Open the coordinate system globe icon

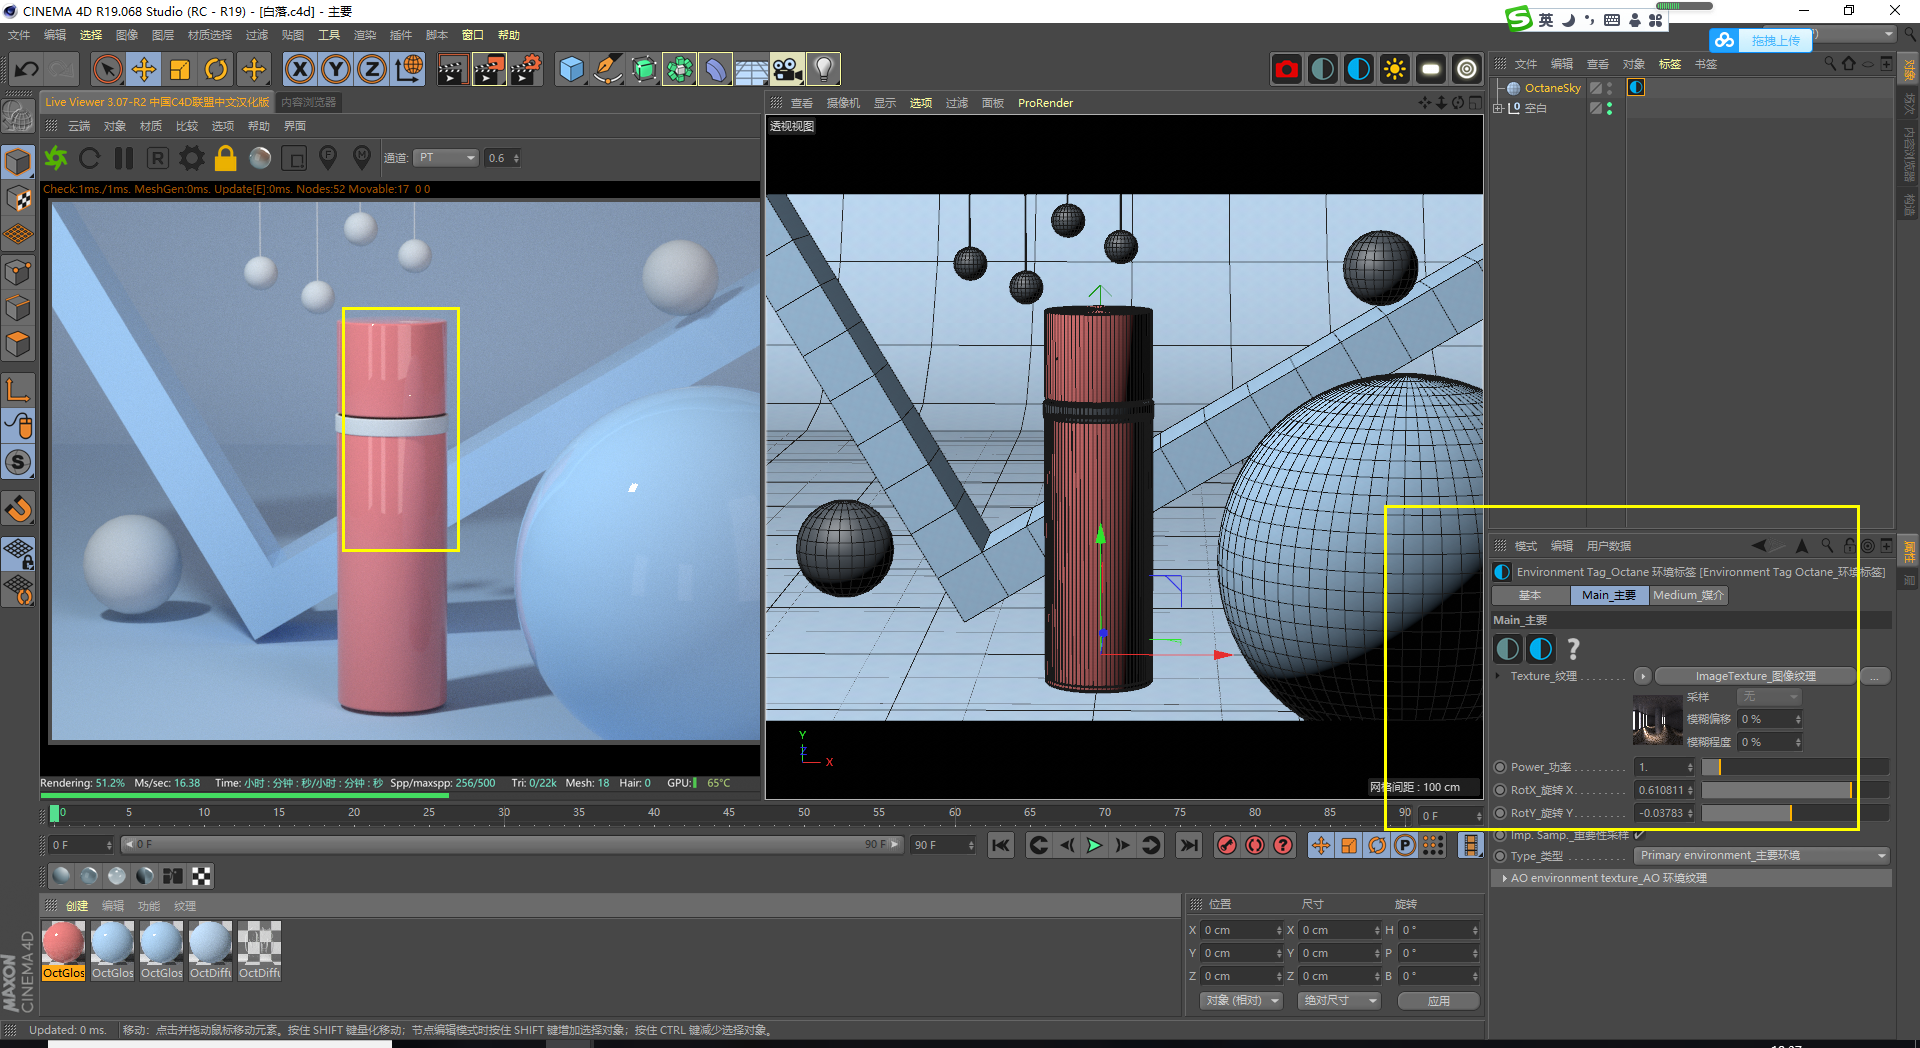[x=409, y=69]
